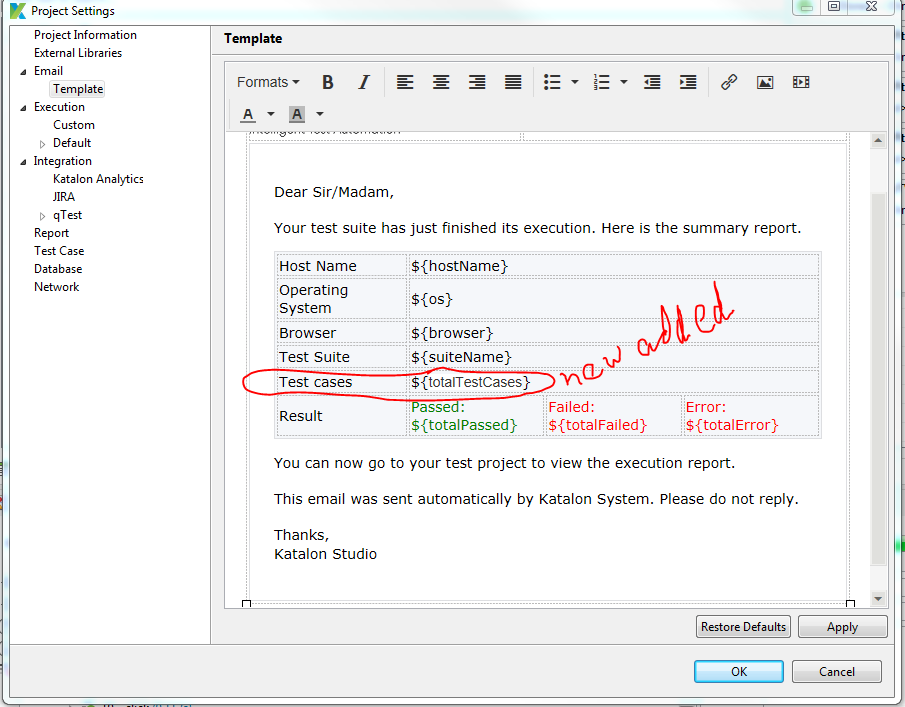Open Test Case settings
Image resolution: width=905 pixels, height=707 pixels.
point(59,250)
